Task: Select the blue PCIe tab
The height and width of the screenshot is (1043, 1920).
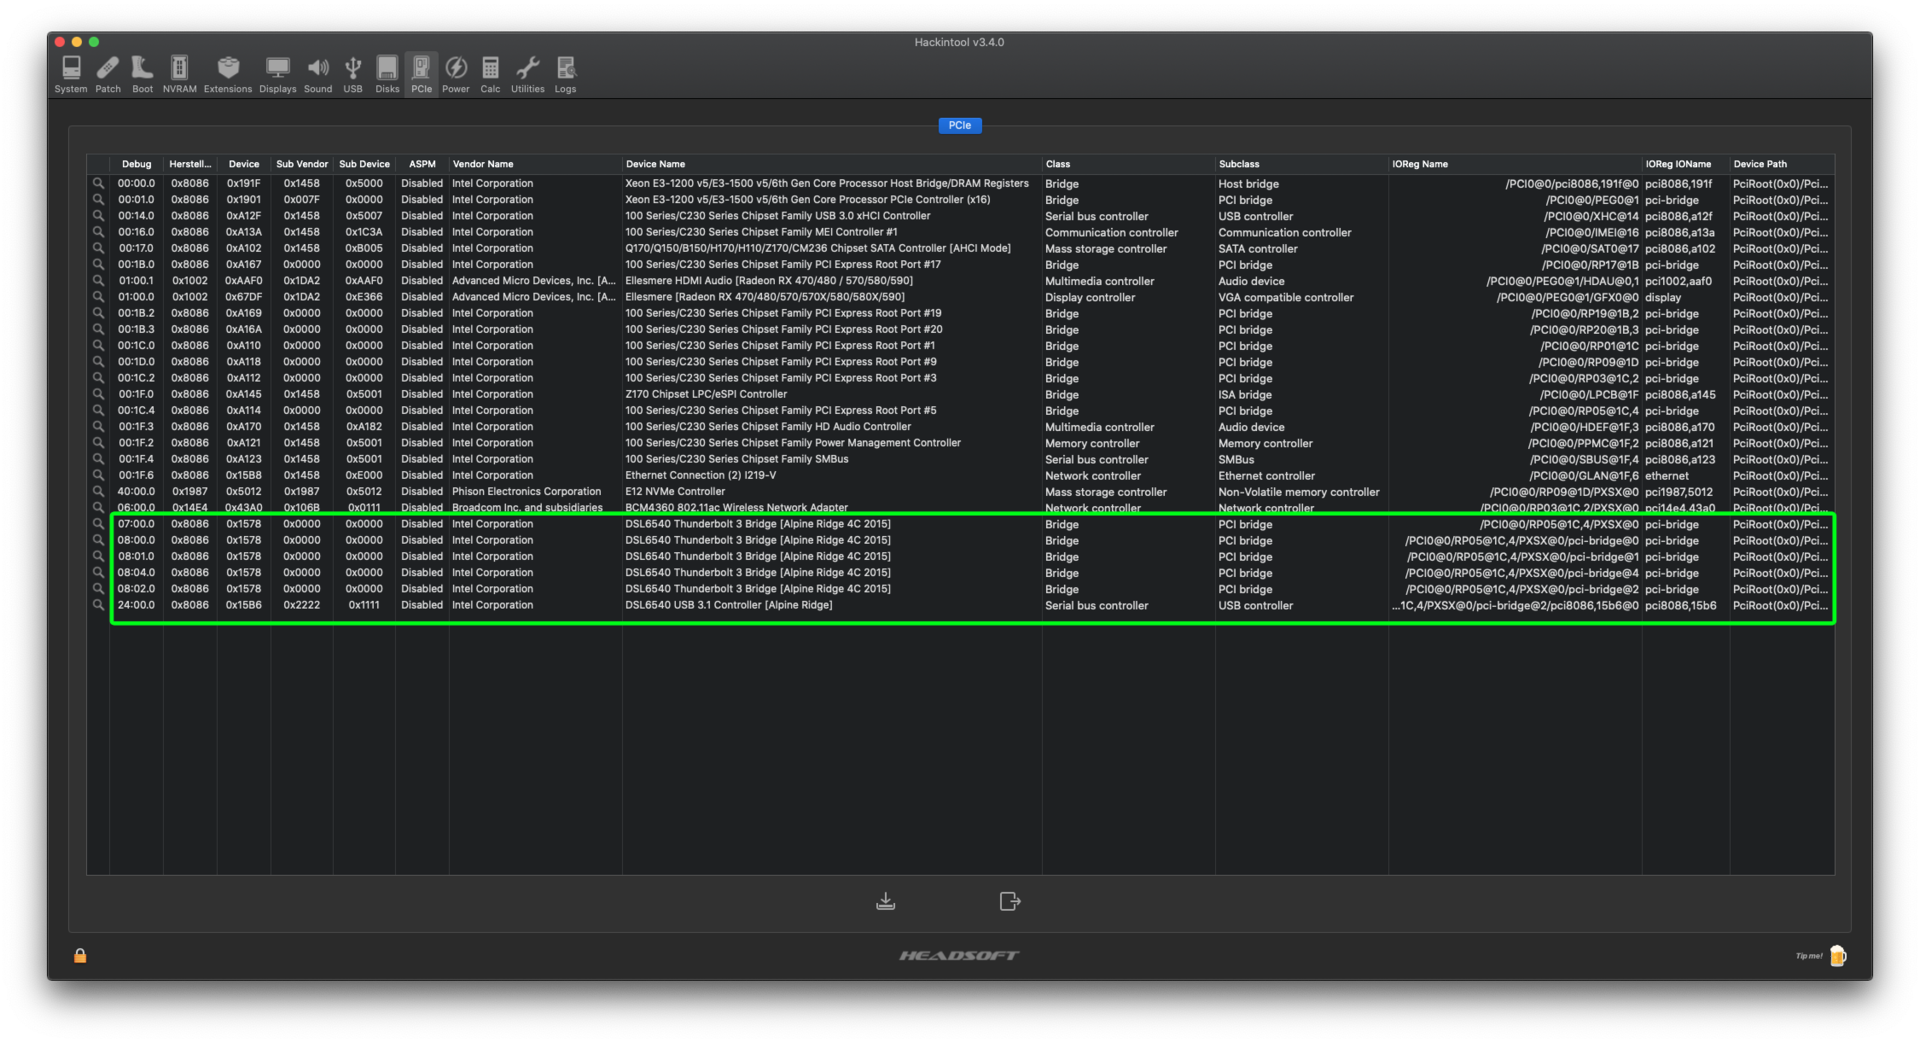Action: pos(959,125)
